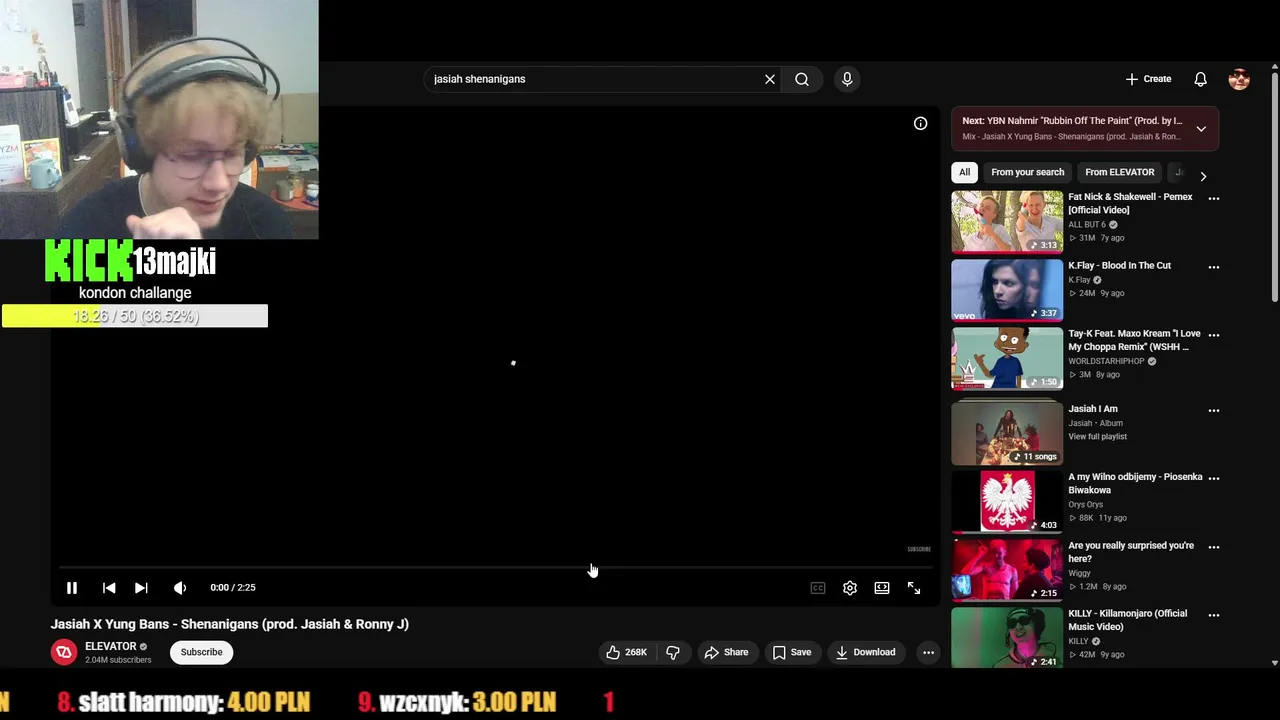Click View full playlist link

click(x=1097, y=437)
